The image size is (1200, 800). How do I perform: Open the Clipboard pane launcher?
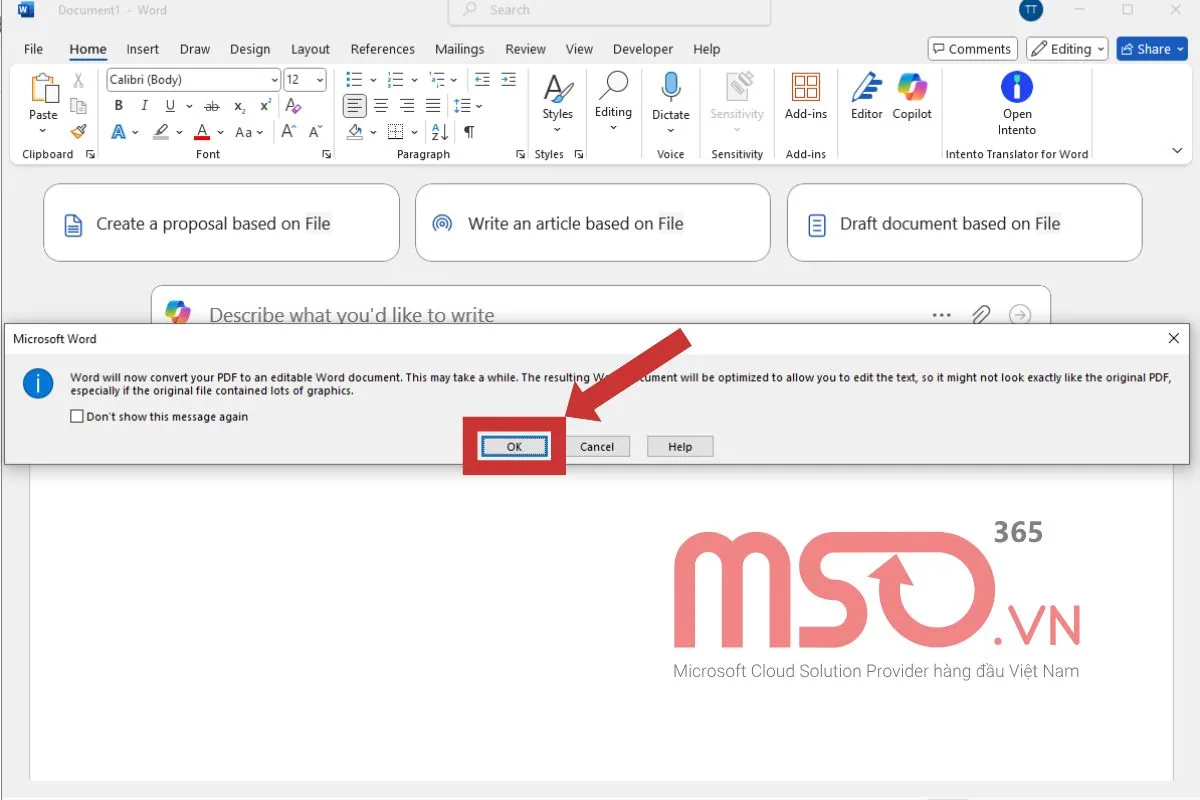click(x=90, y=155)
